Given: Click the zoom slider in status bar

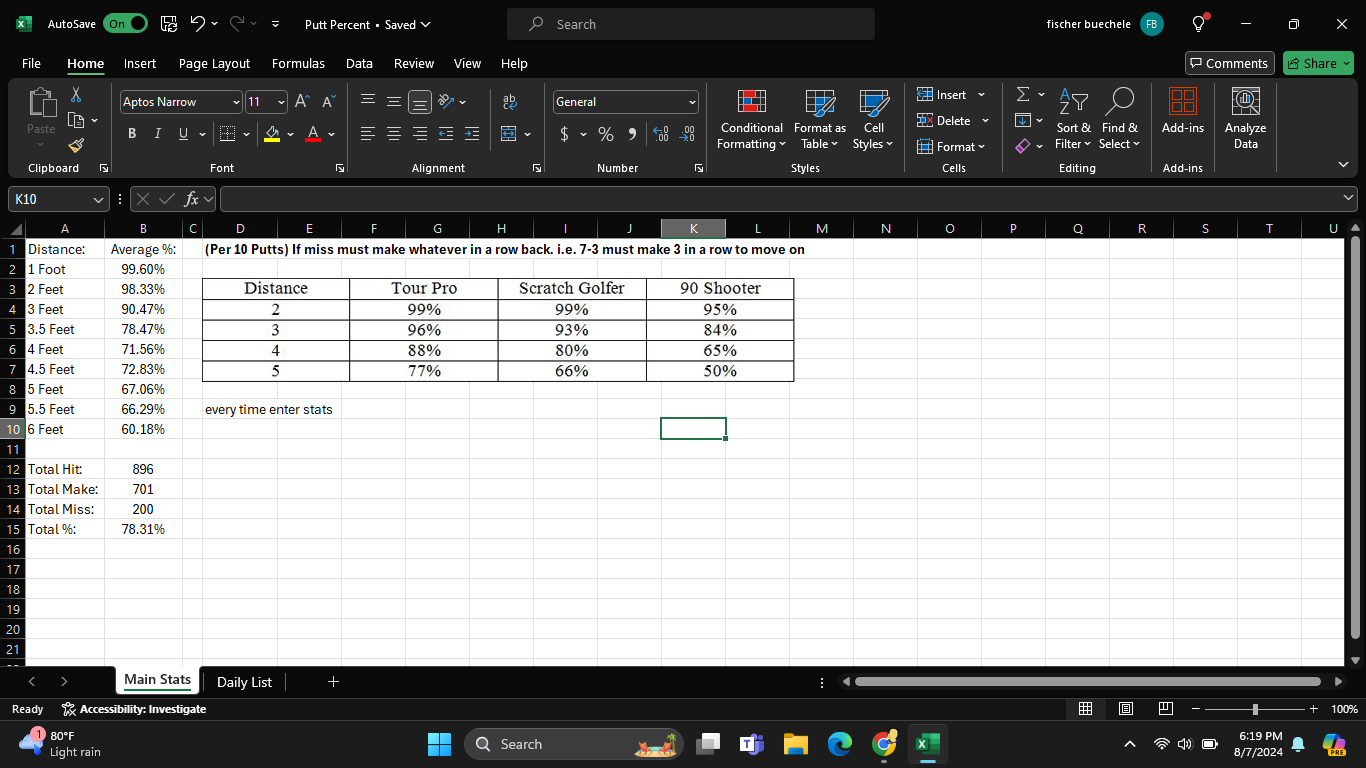Looking at the screenshot, I should 1254,709.
